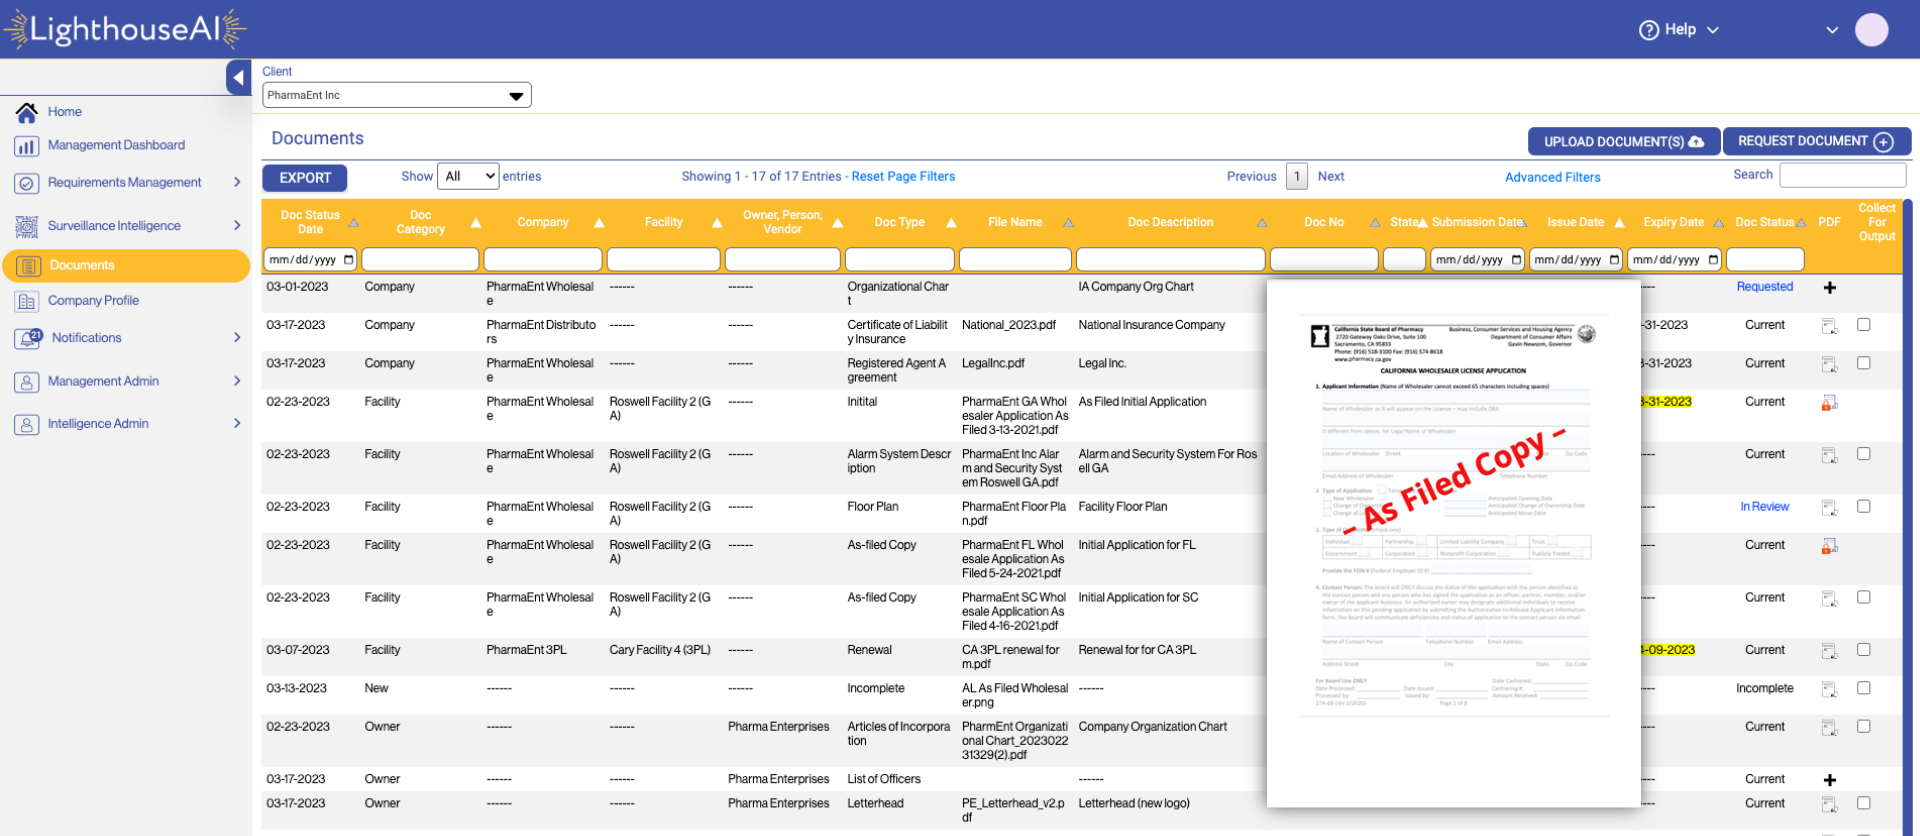Check the Letterhead row checkbox
Screen dimensions: 1920x836
[x=1864, y=803]
